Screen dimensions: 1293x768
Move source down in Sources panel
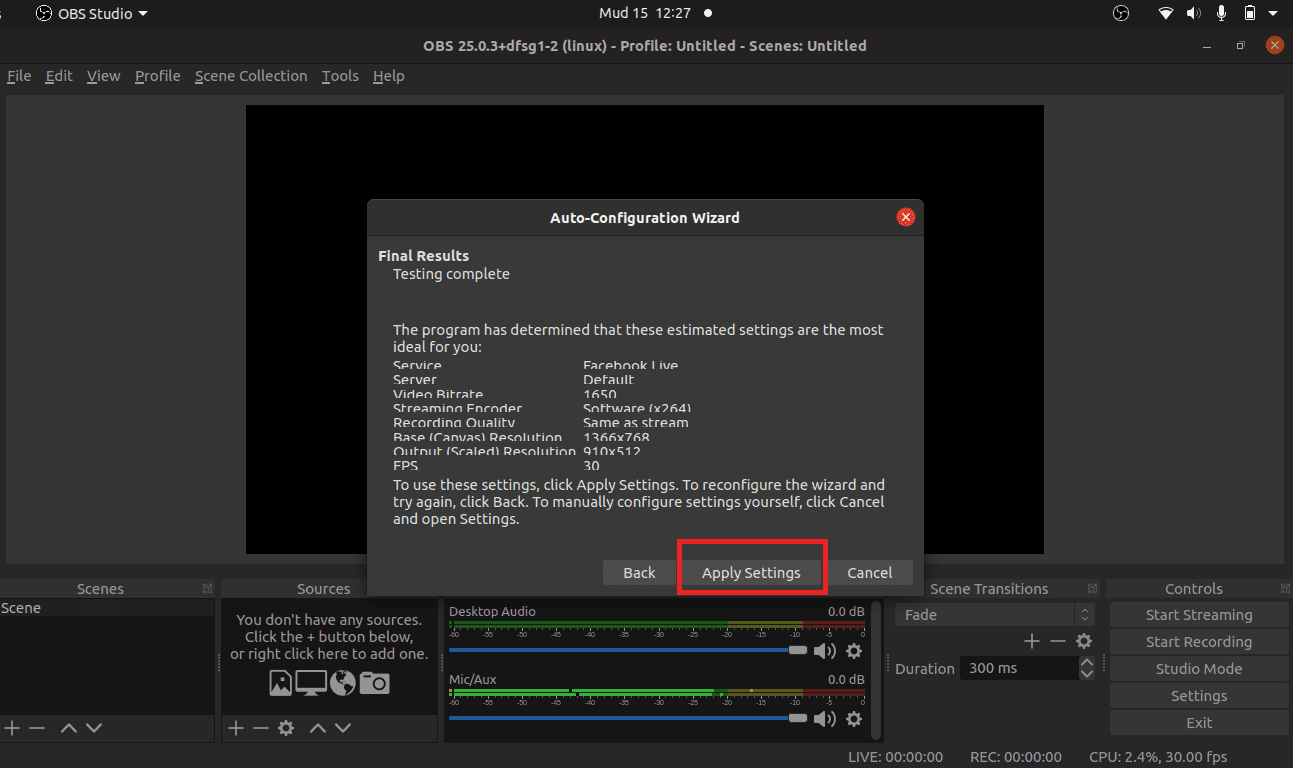tap(343, 728)
